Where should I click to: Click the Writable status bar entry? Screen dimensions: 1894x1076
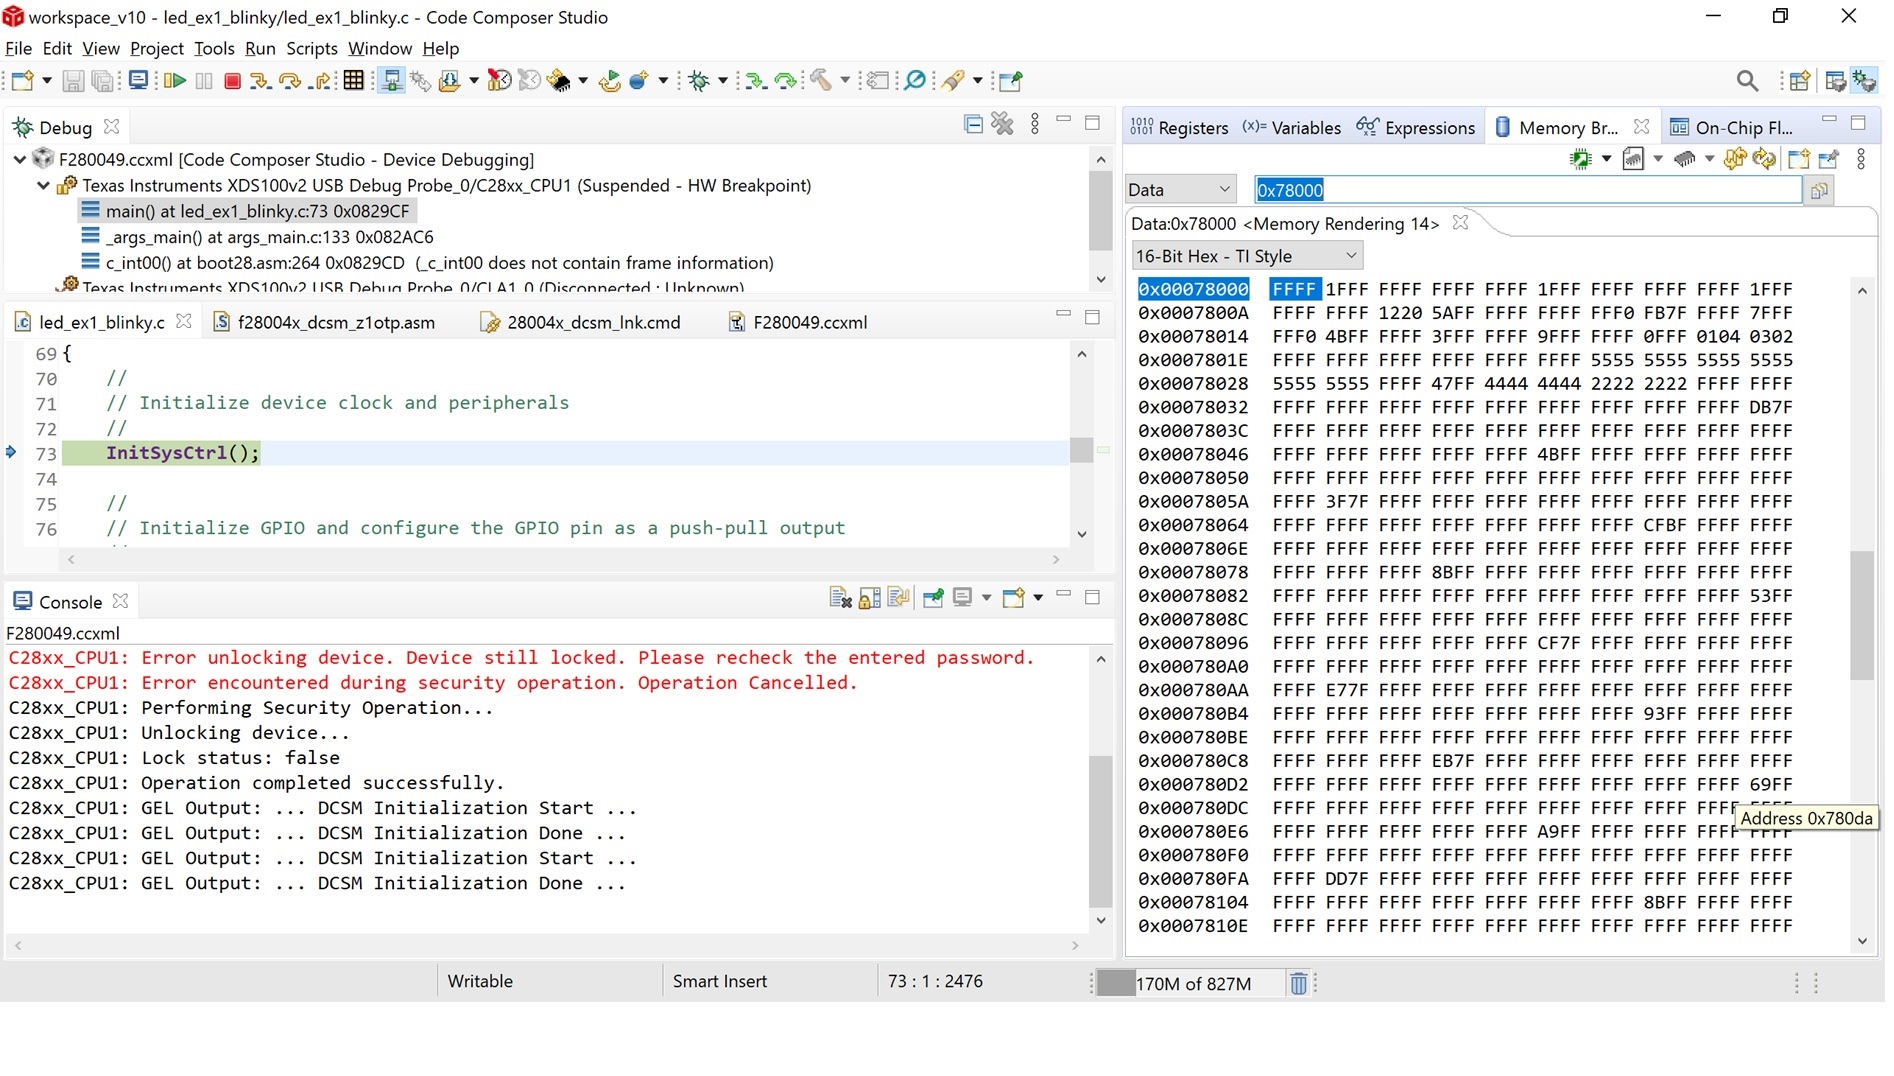(480, 982)
